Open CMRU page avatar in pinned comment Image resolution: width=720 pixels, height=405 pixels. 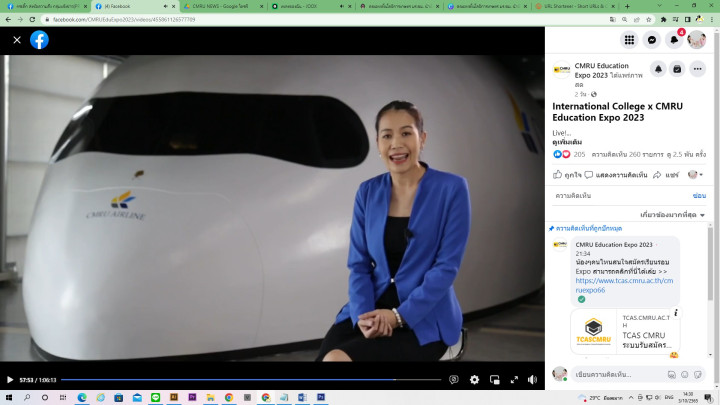click(560, 244)
